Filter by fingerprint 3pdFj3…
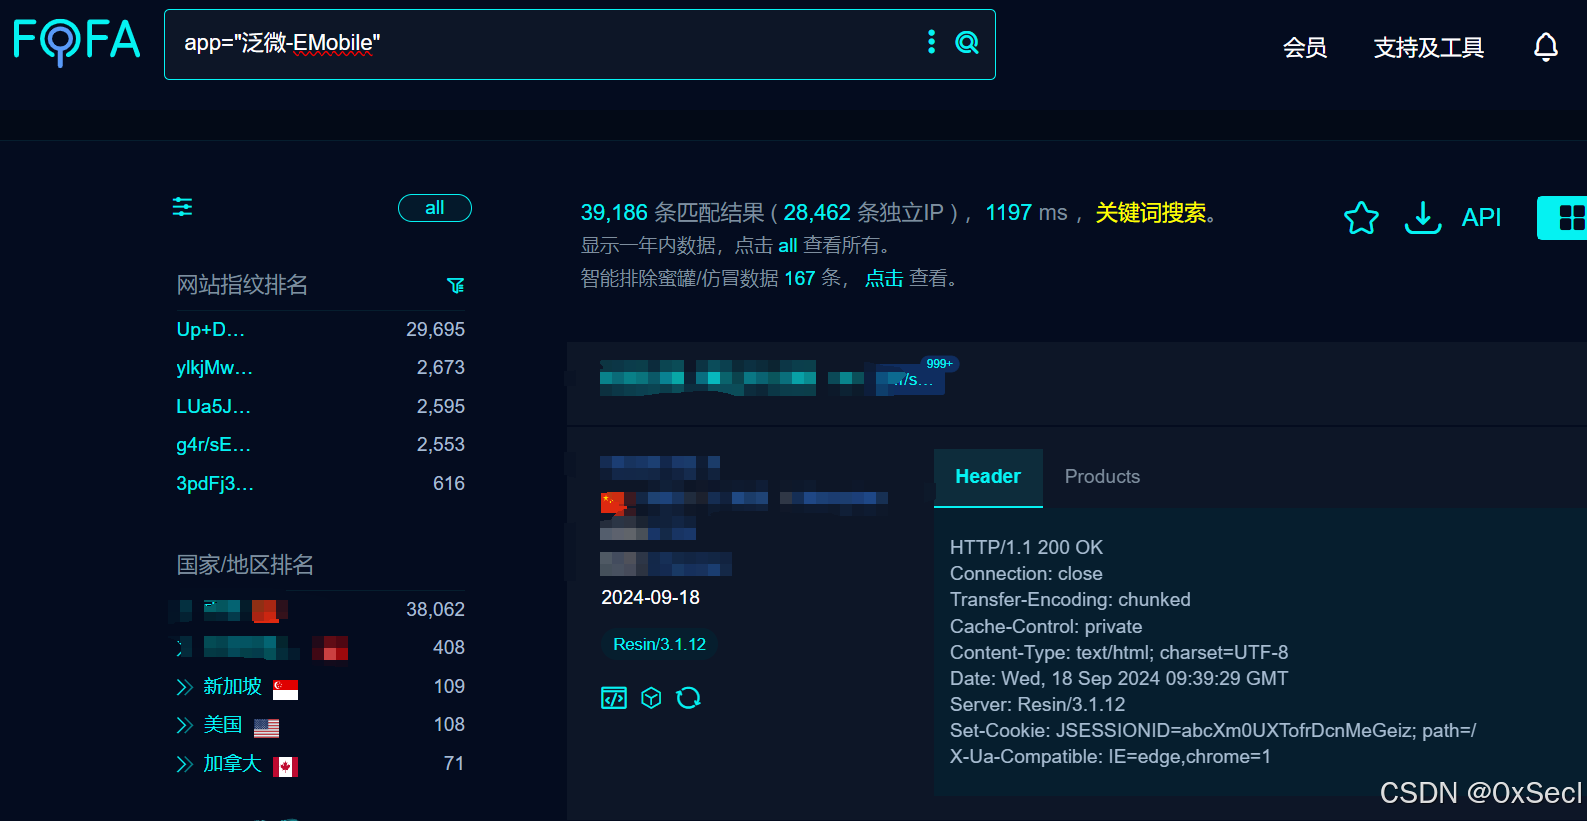Viewport: 1587px width, 821px height. (215, 483)
